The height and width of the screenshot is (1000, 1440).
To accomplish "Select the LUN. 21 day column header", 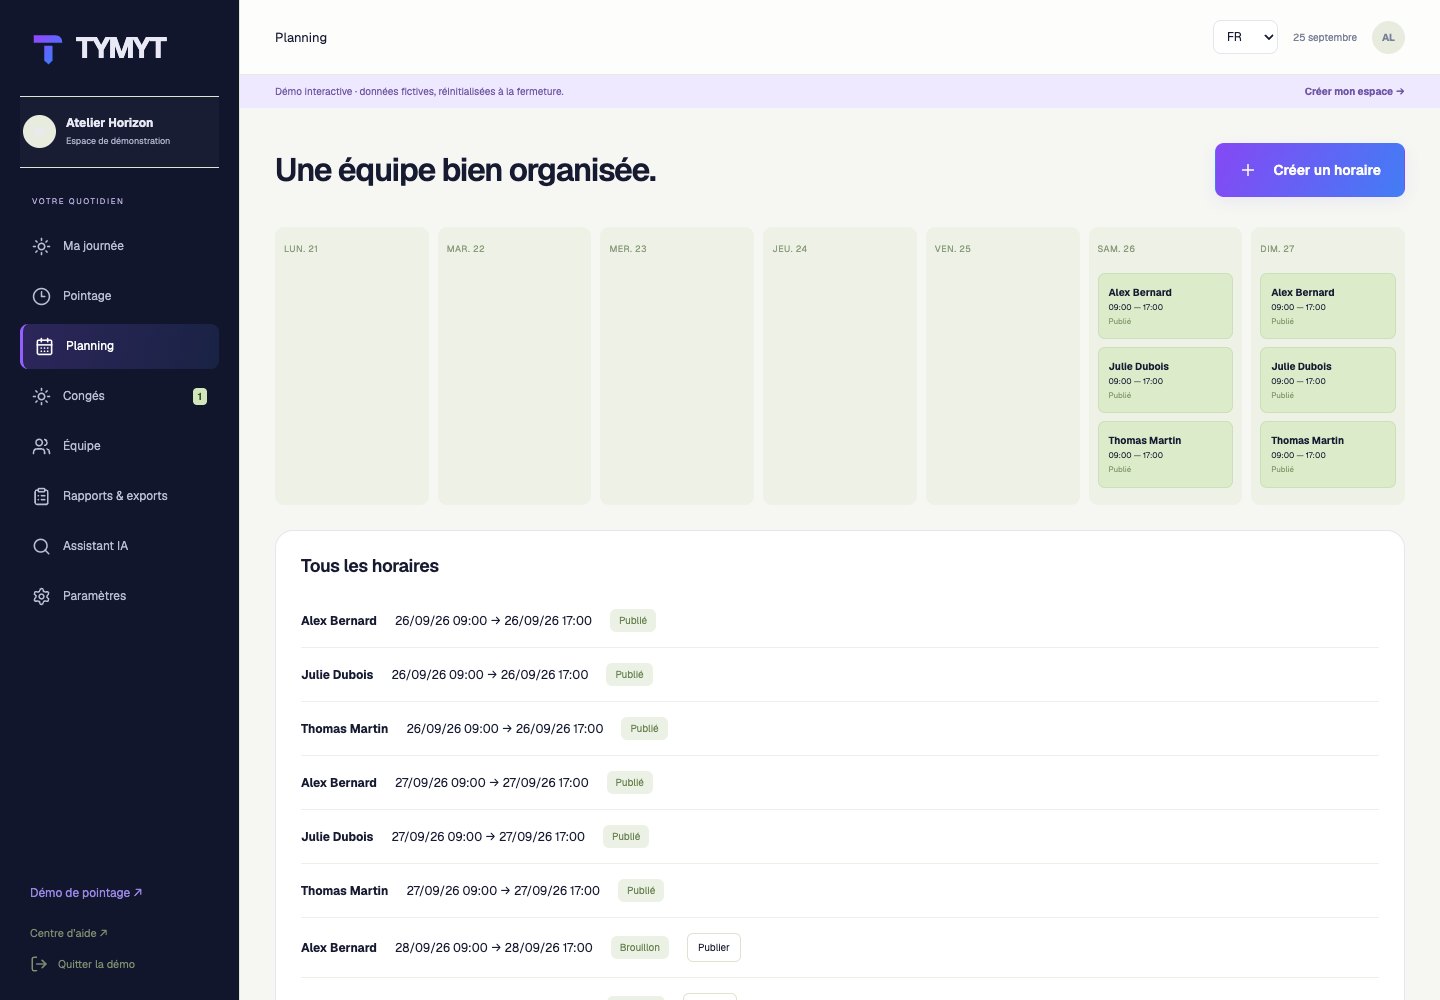I will pos(301,249).
